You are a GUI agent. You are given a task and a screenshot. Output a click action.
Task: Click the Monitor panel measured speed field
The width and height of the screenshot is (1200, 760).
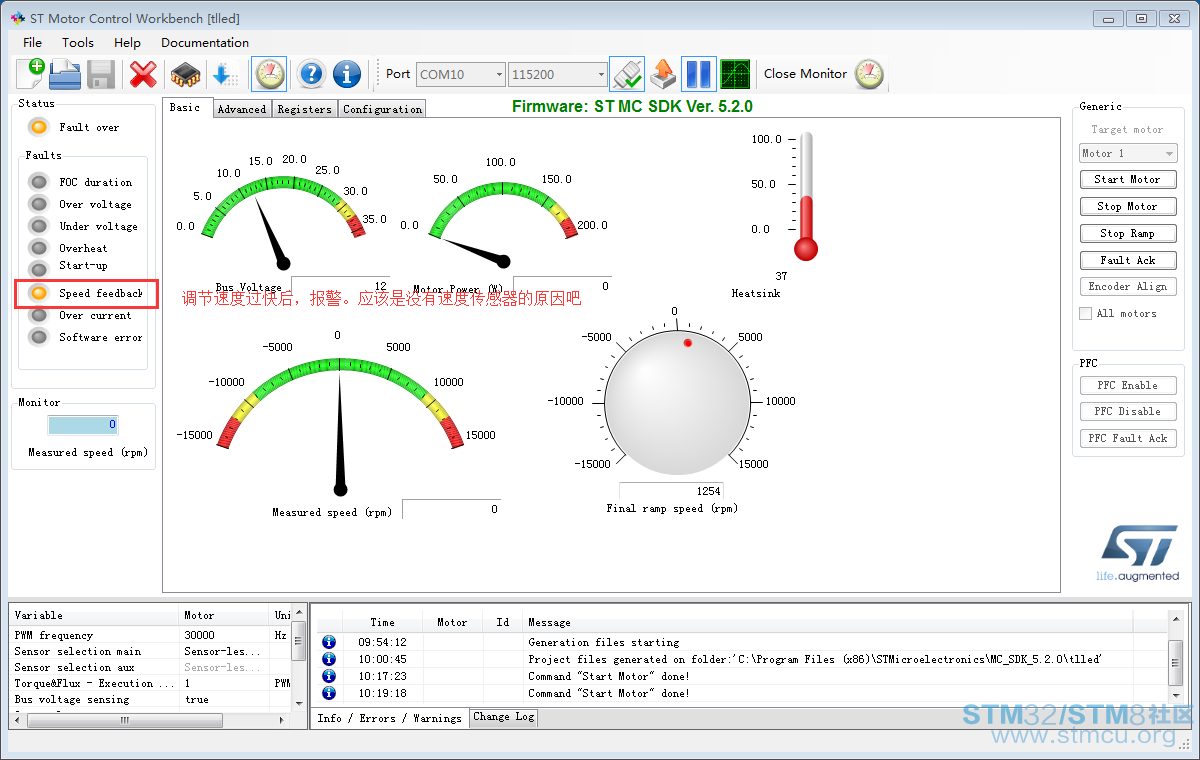coord(84,425)
